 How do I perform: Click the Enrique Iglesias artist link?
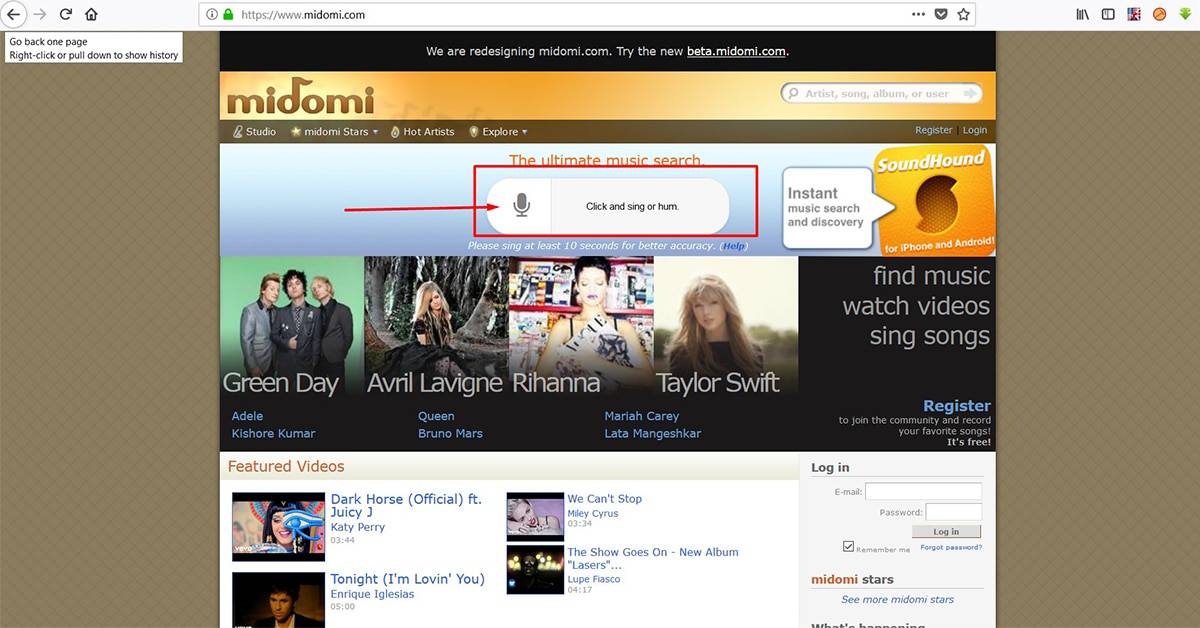372,594
